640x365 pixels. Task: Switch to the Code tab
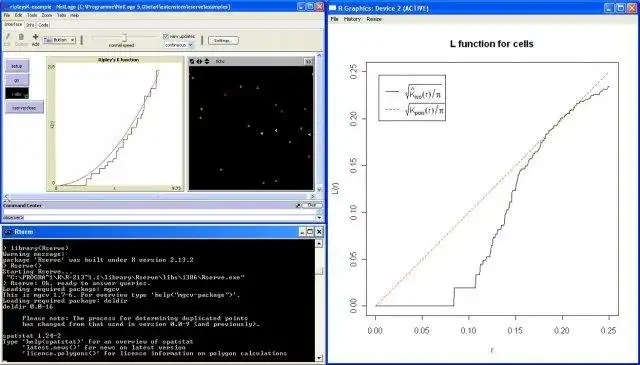[x=44, y=25]
